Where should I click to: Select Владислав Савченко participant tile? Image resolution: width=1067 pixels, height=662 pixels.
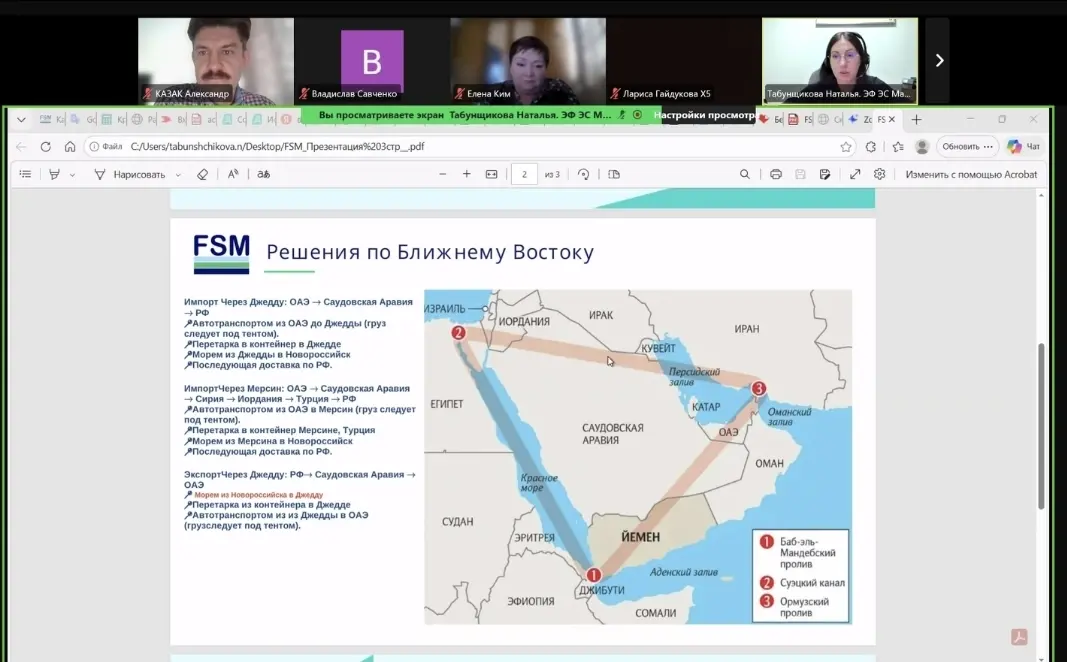point(372,61)
